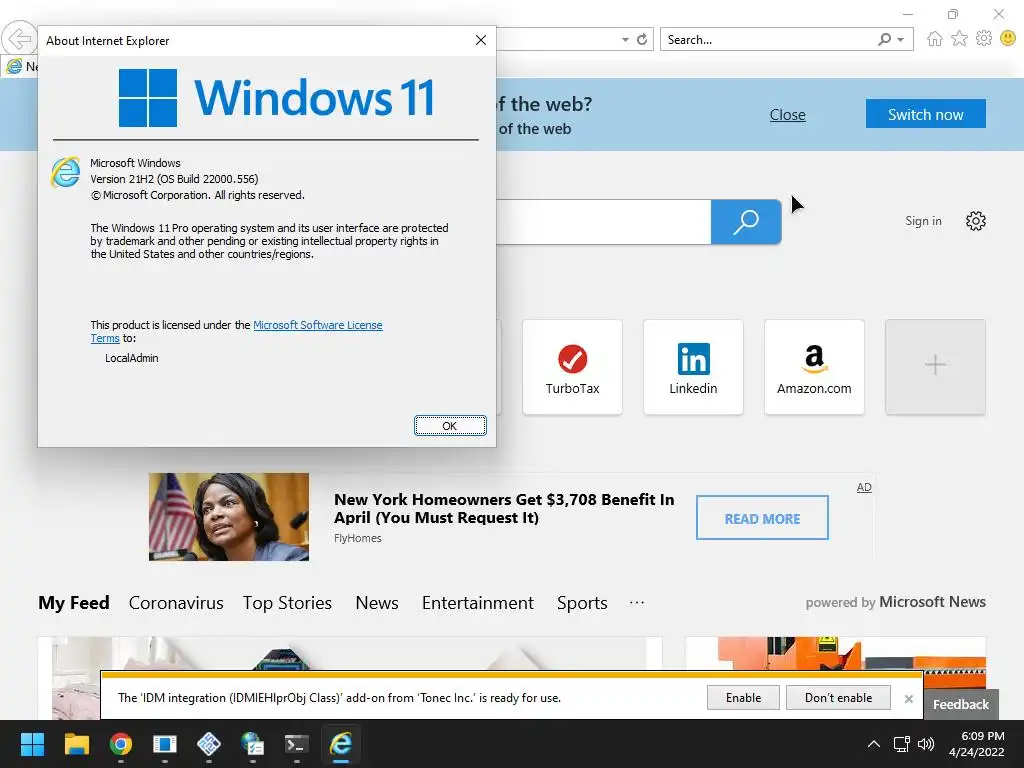This screenshot has height=768, width=1024.
Task: Click the network tray icon
Action: click(x=901, y=744)
